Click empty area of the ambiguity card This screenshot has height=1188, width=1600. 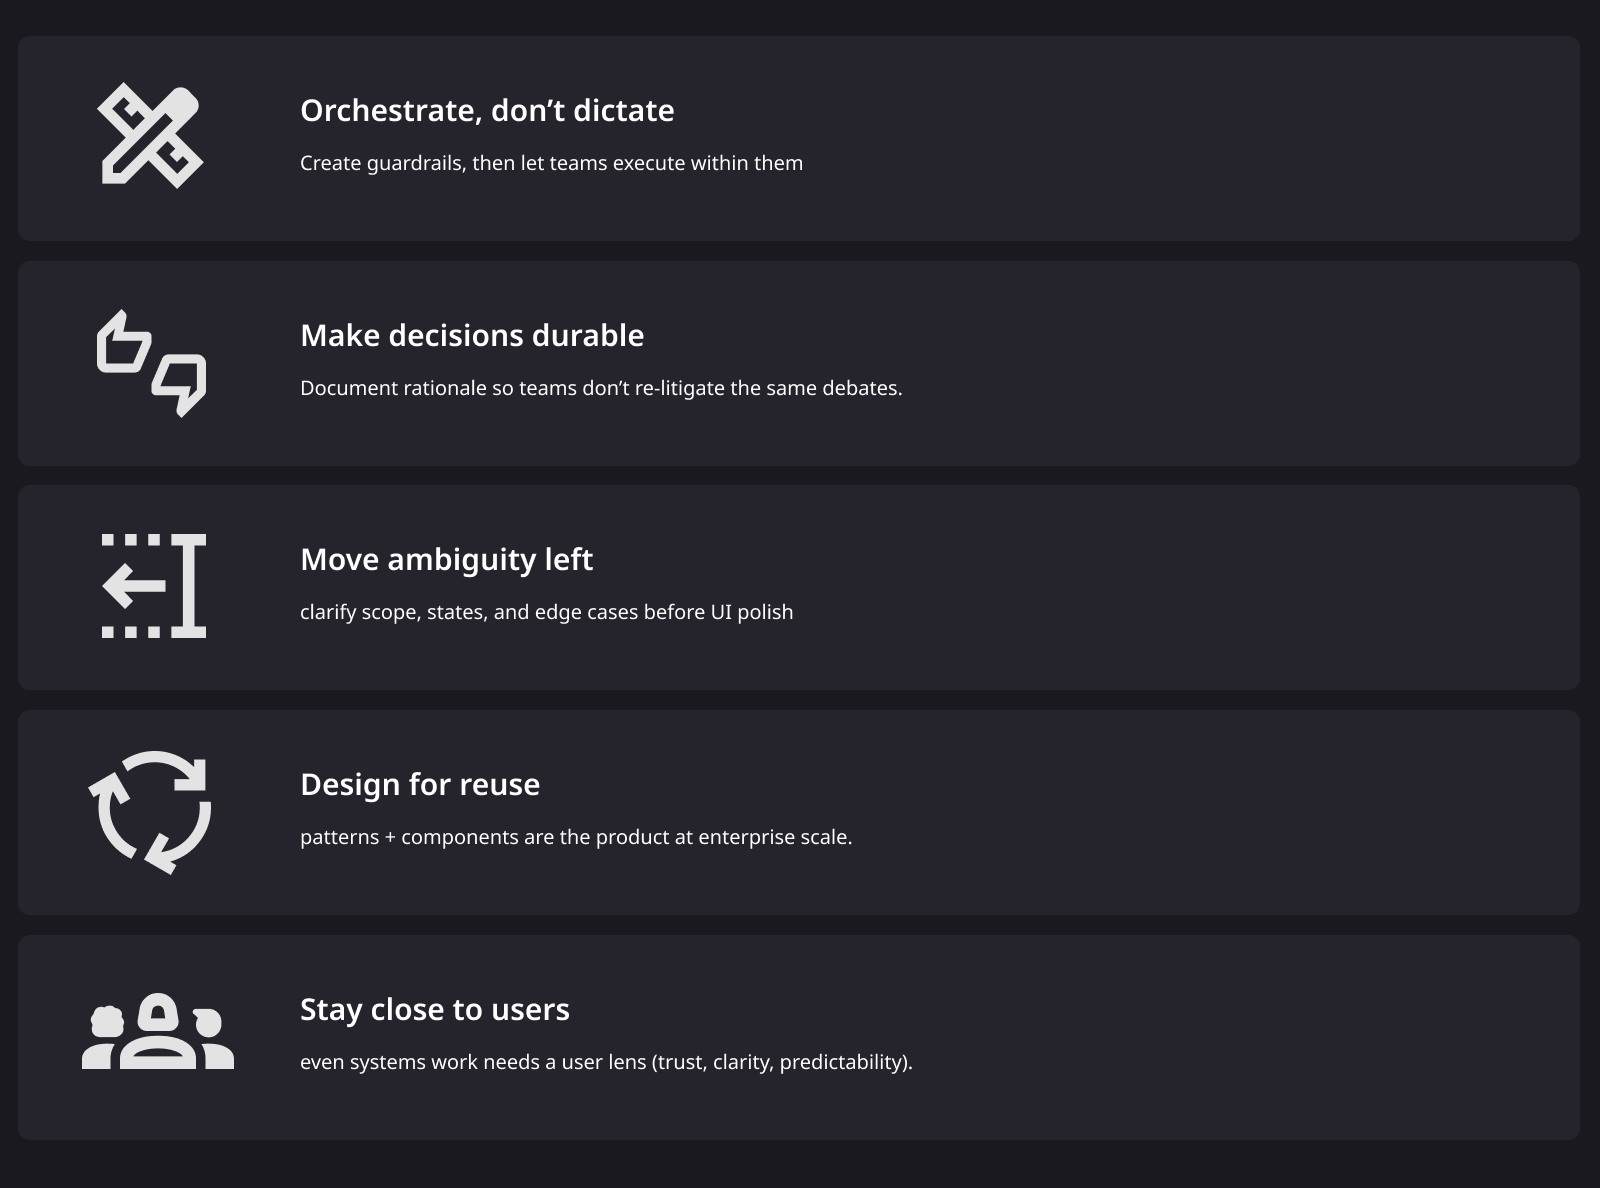(1200, 587)
